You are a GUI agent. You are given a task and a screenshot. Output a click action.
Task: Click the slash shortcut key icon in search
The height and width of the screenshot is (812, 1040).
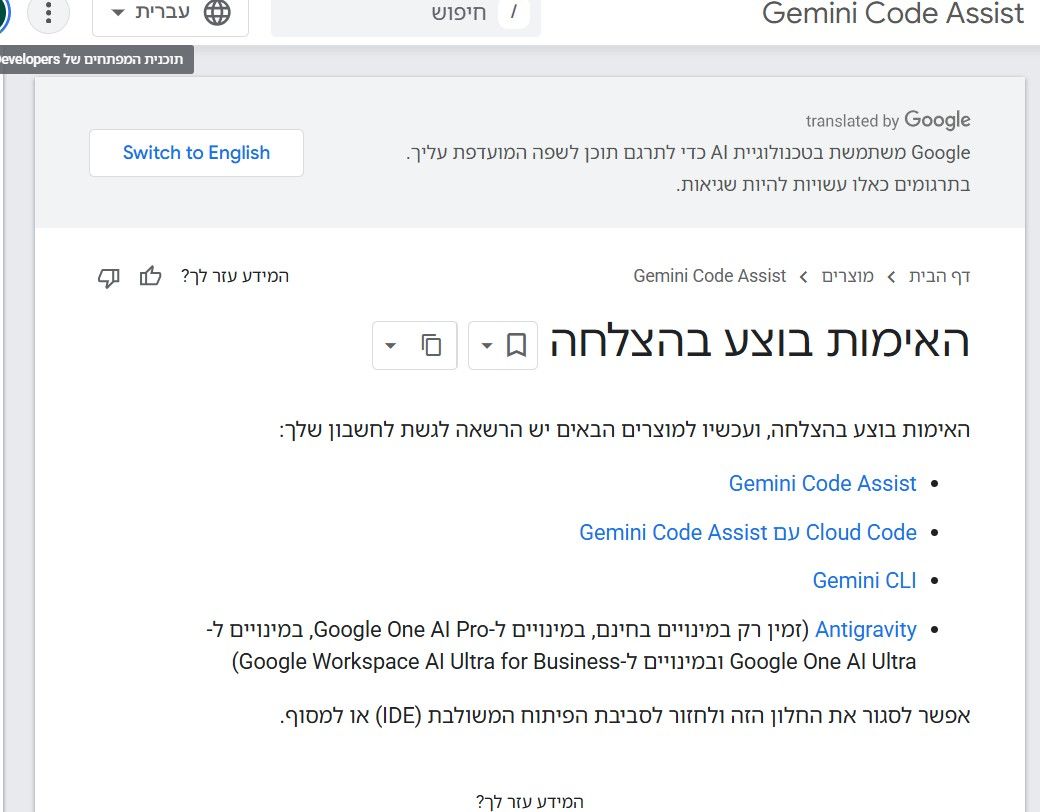(513, 12)
